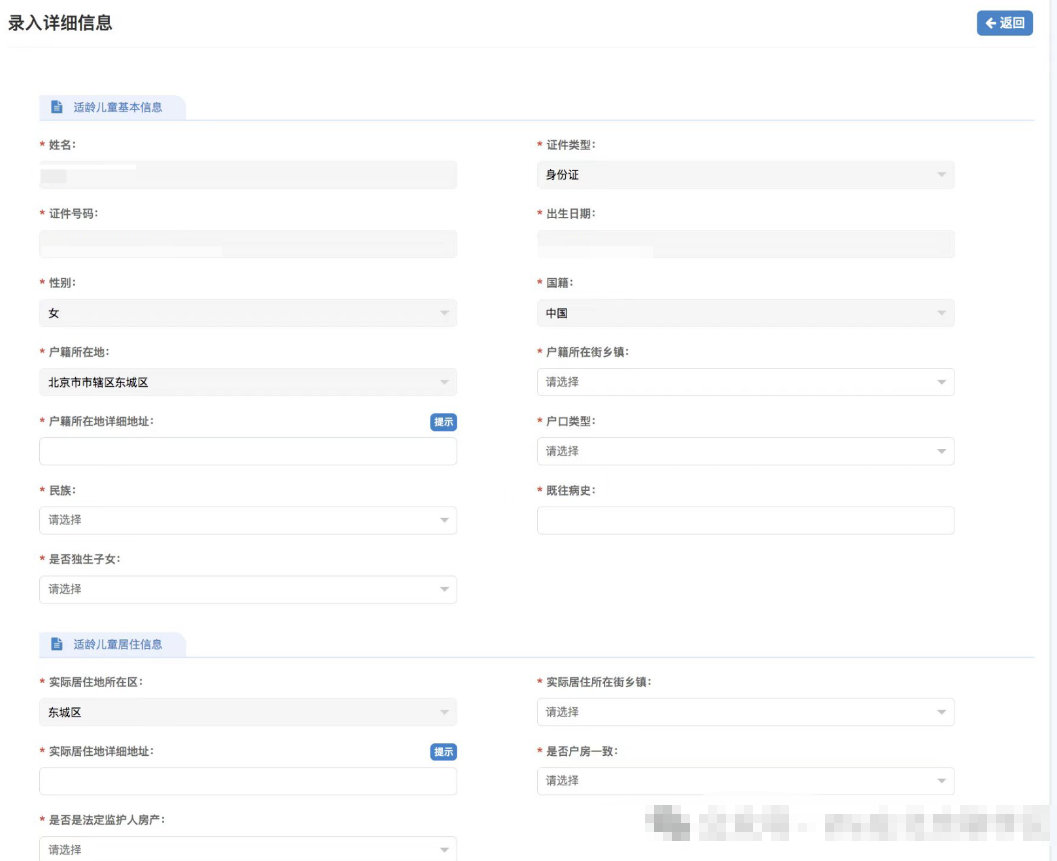Click the 适龄儿童基本信息 document icon

click(x=57, y=107)
